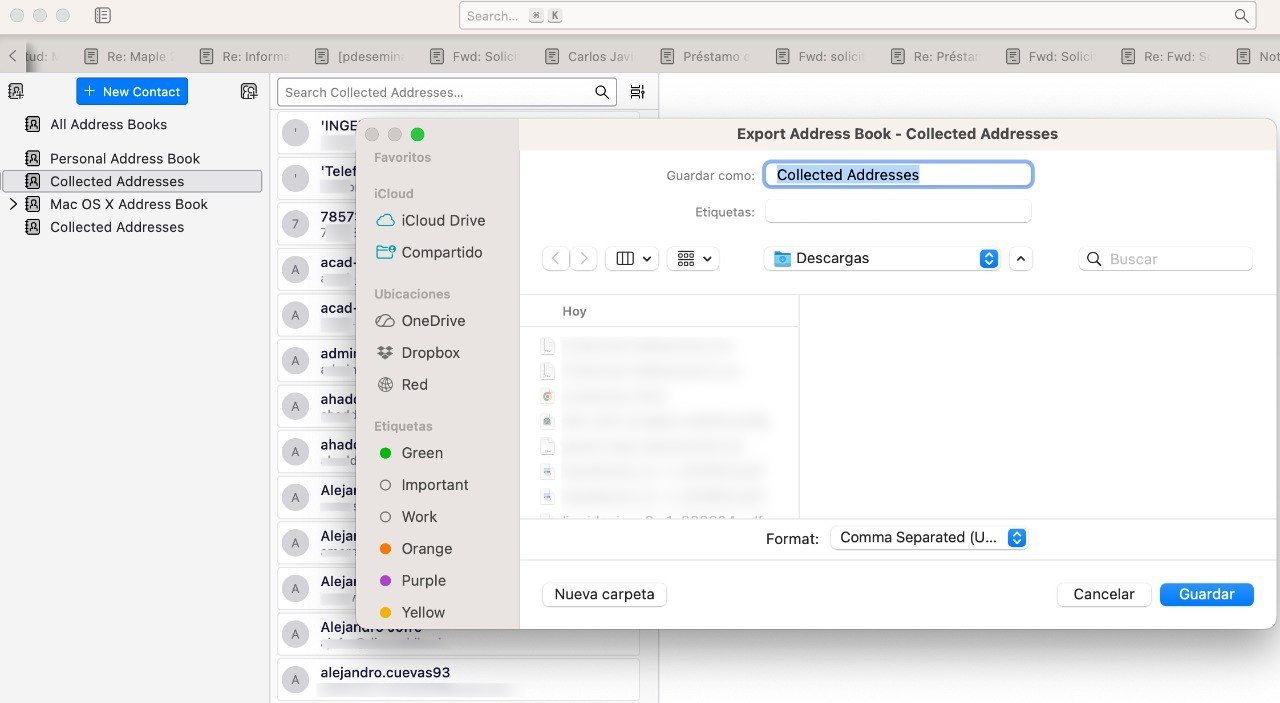1280x703 pixels.
Task: Switch to the Préstamo tab
Action: point(705,57)
